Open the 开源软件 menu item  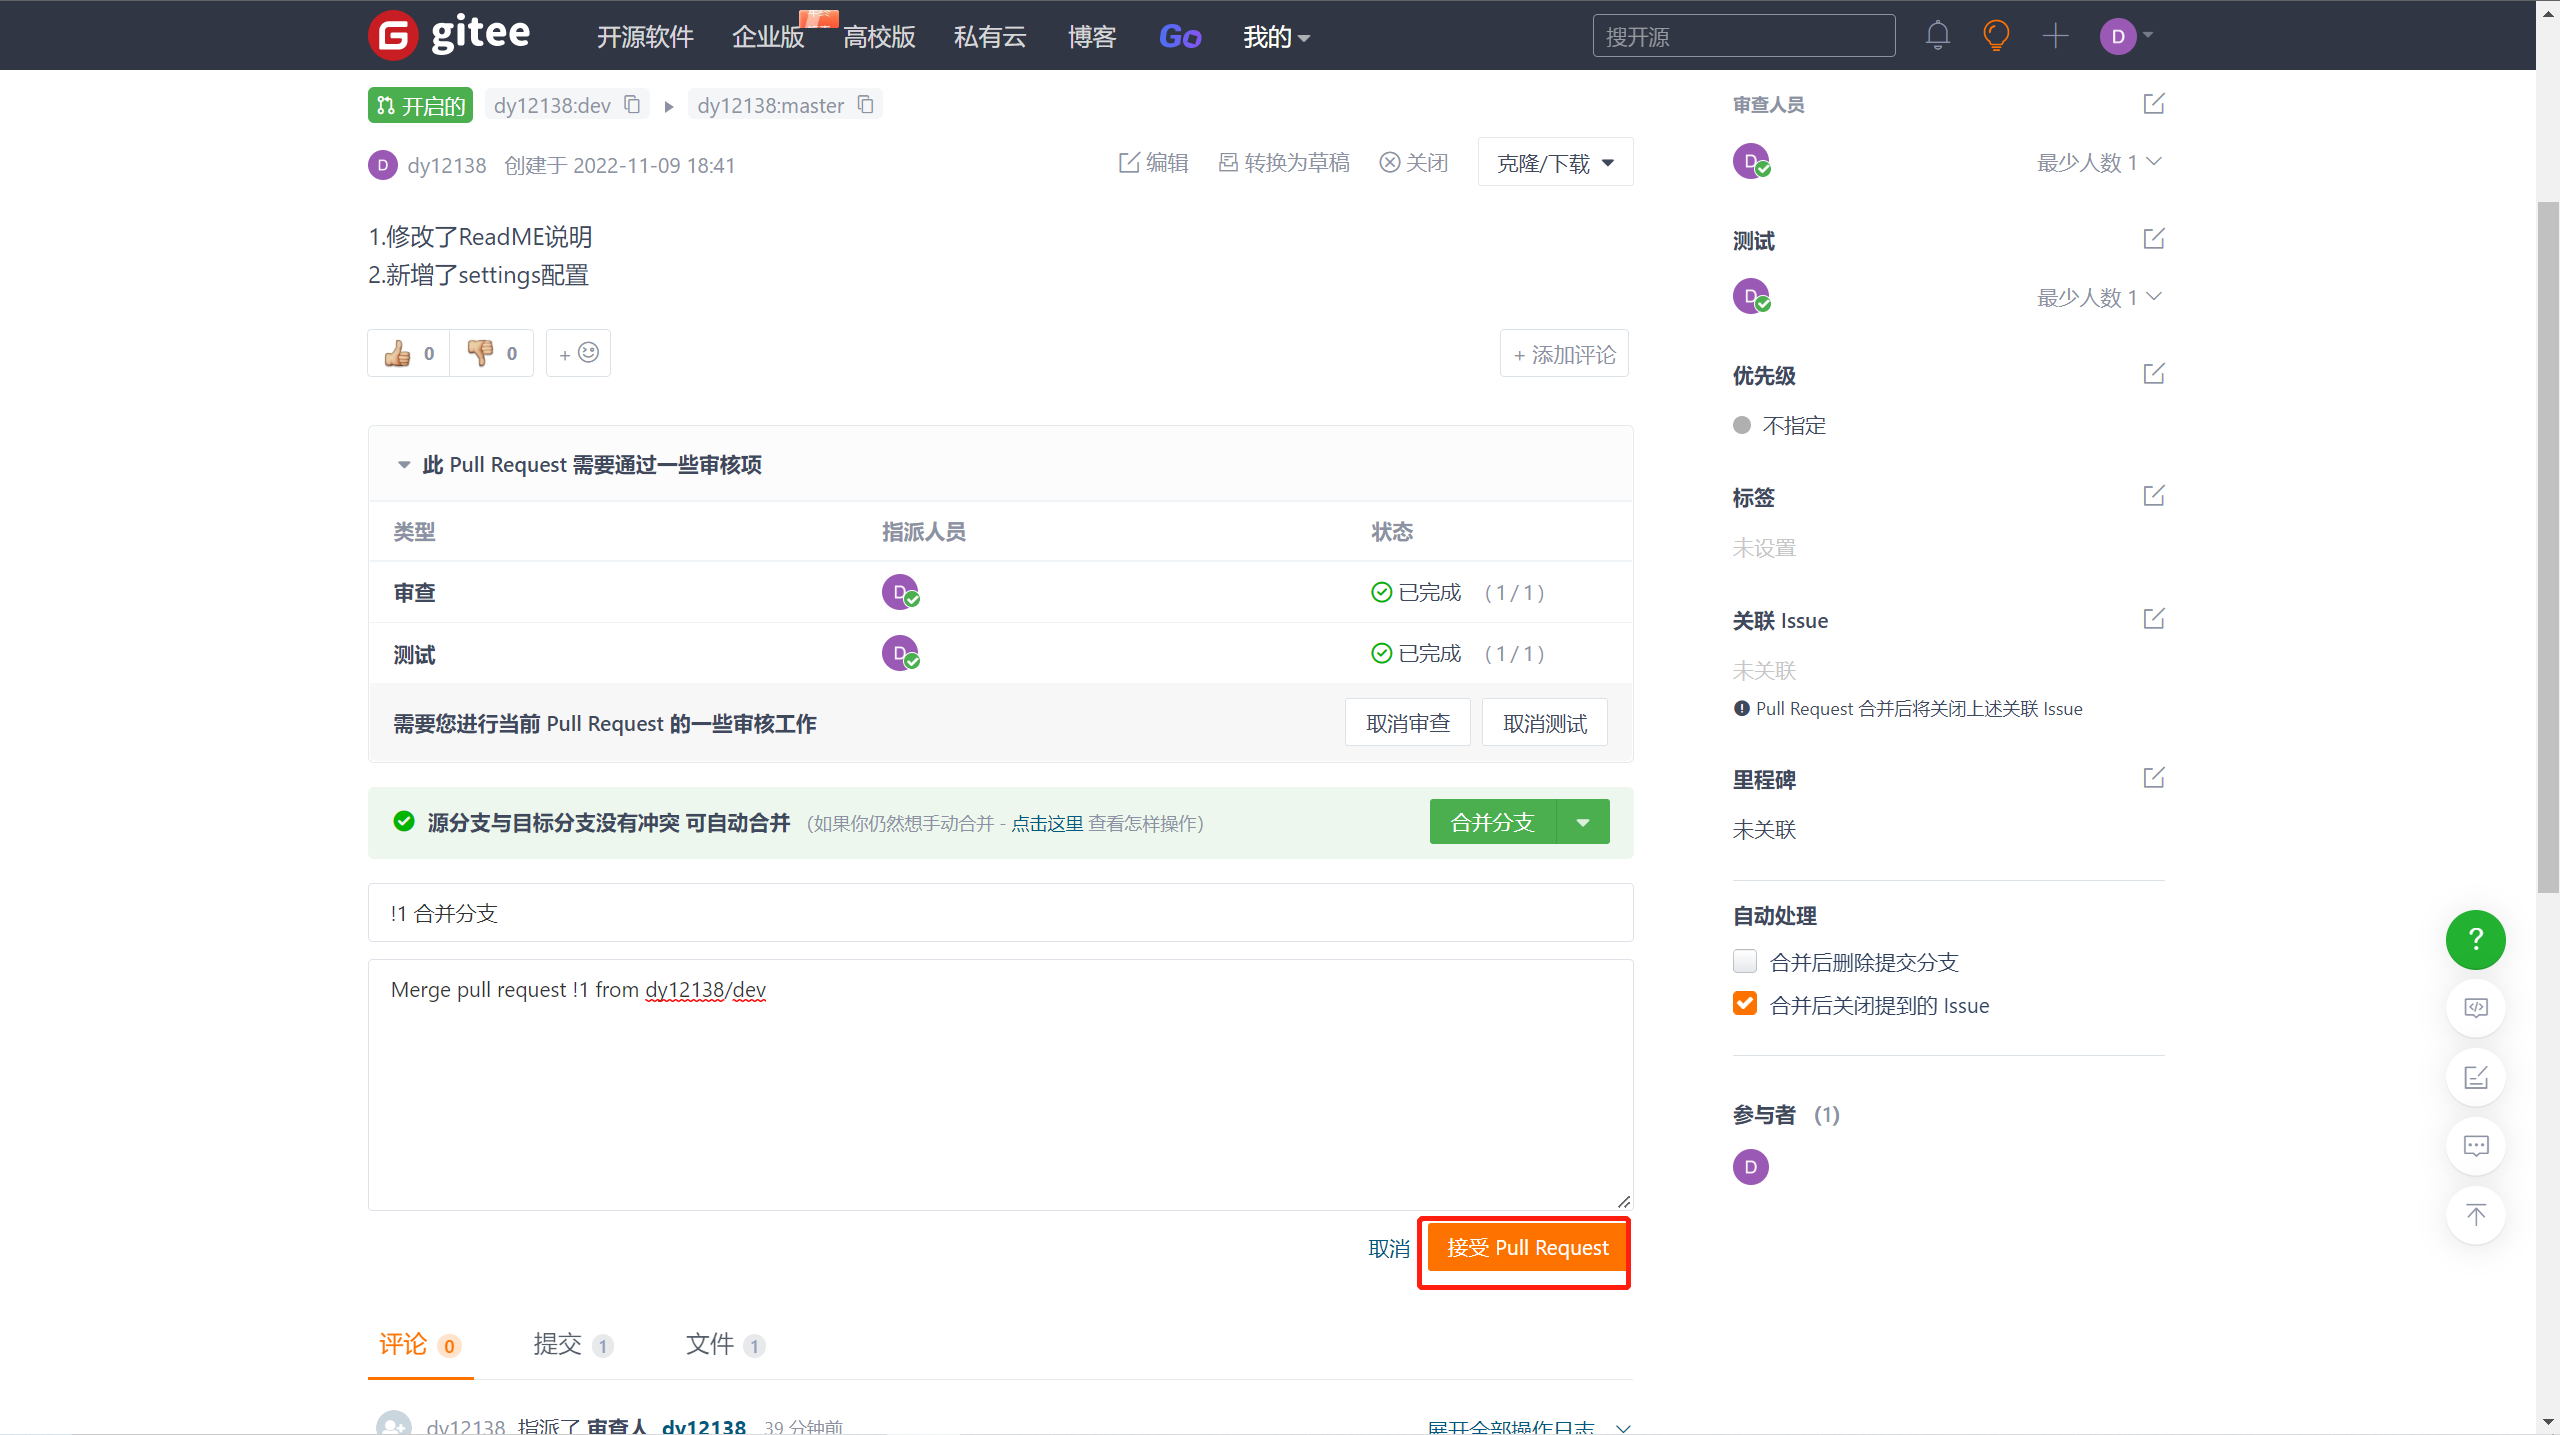tap(645, 37)
